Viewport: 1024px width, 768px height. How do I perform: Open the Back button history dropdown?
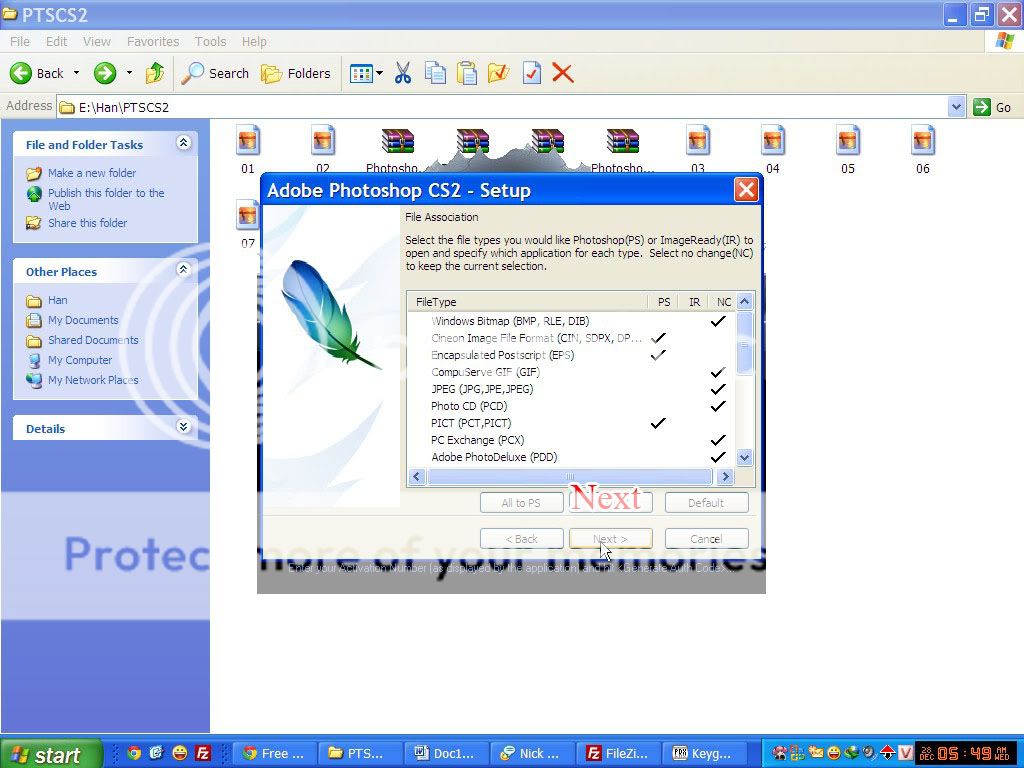(x=76, y=73)
